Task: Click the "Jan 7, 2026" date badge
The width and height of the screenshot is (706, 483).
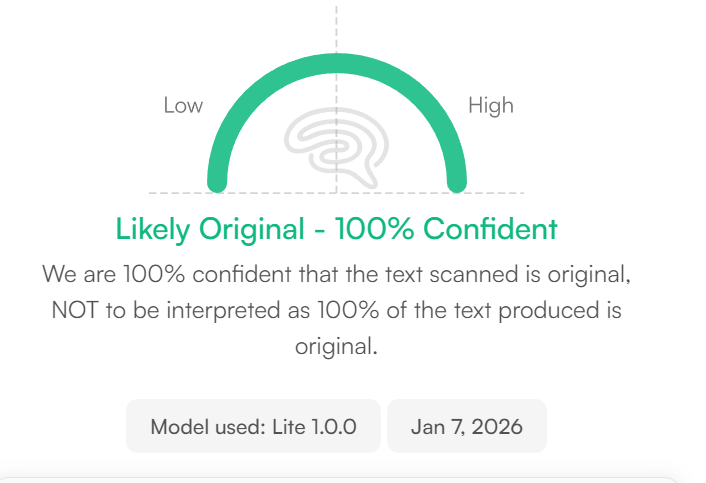Action: point(466,426)
